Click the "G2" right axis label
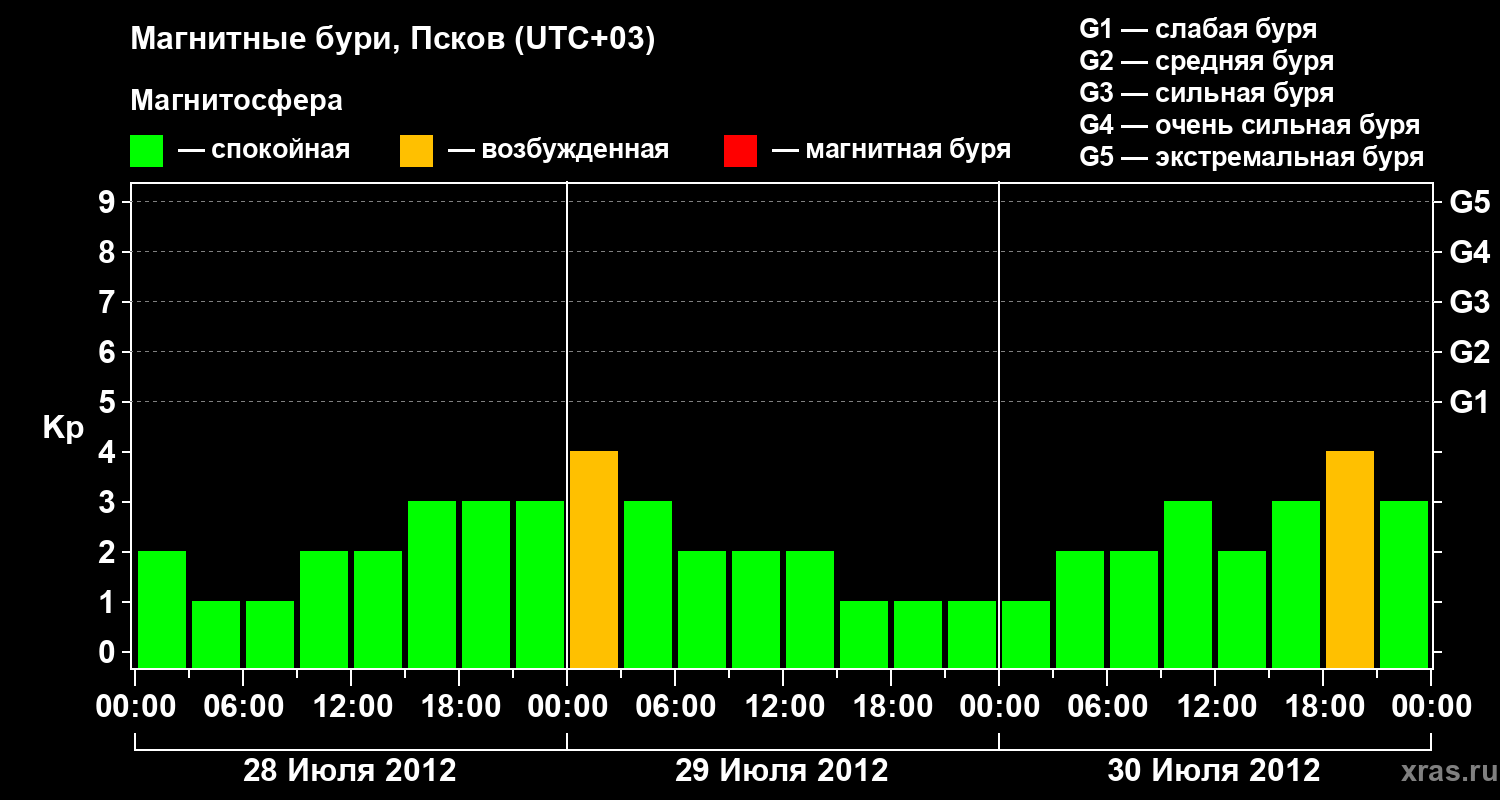 coord(1470,352)
